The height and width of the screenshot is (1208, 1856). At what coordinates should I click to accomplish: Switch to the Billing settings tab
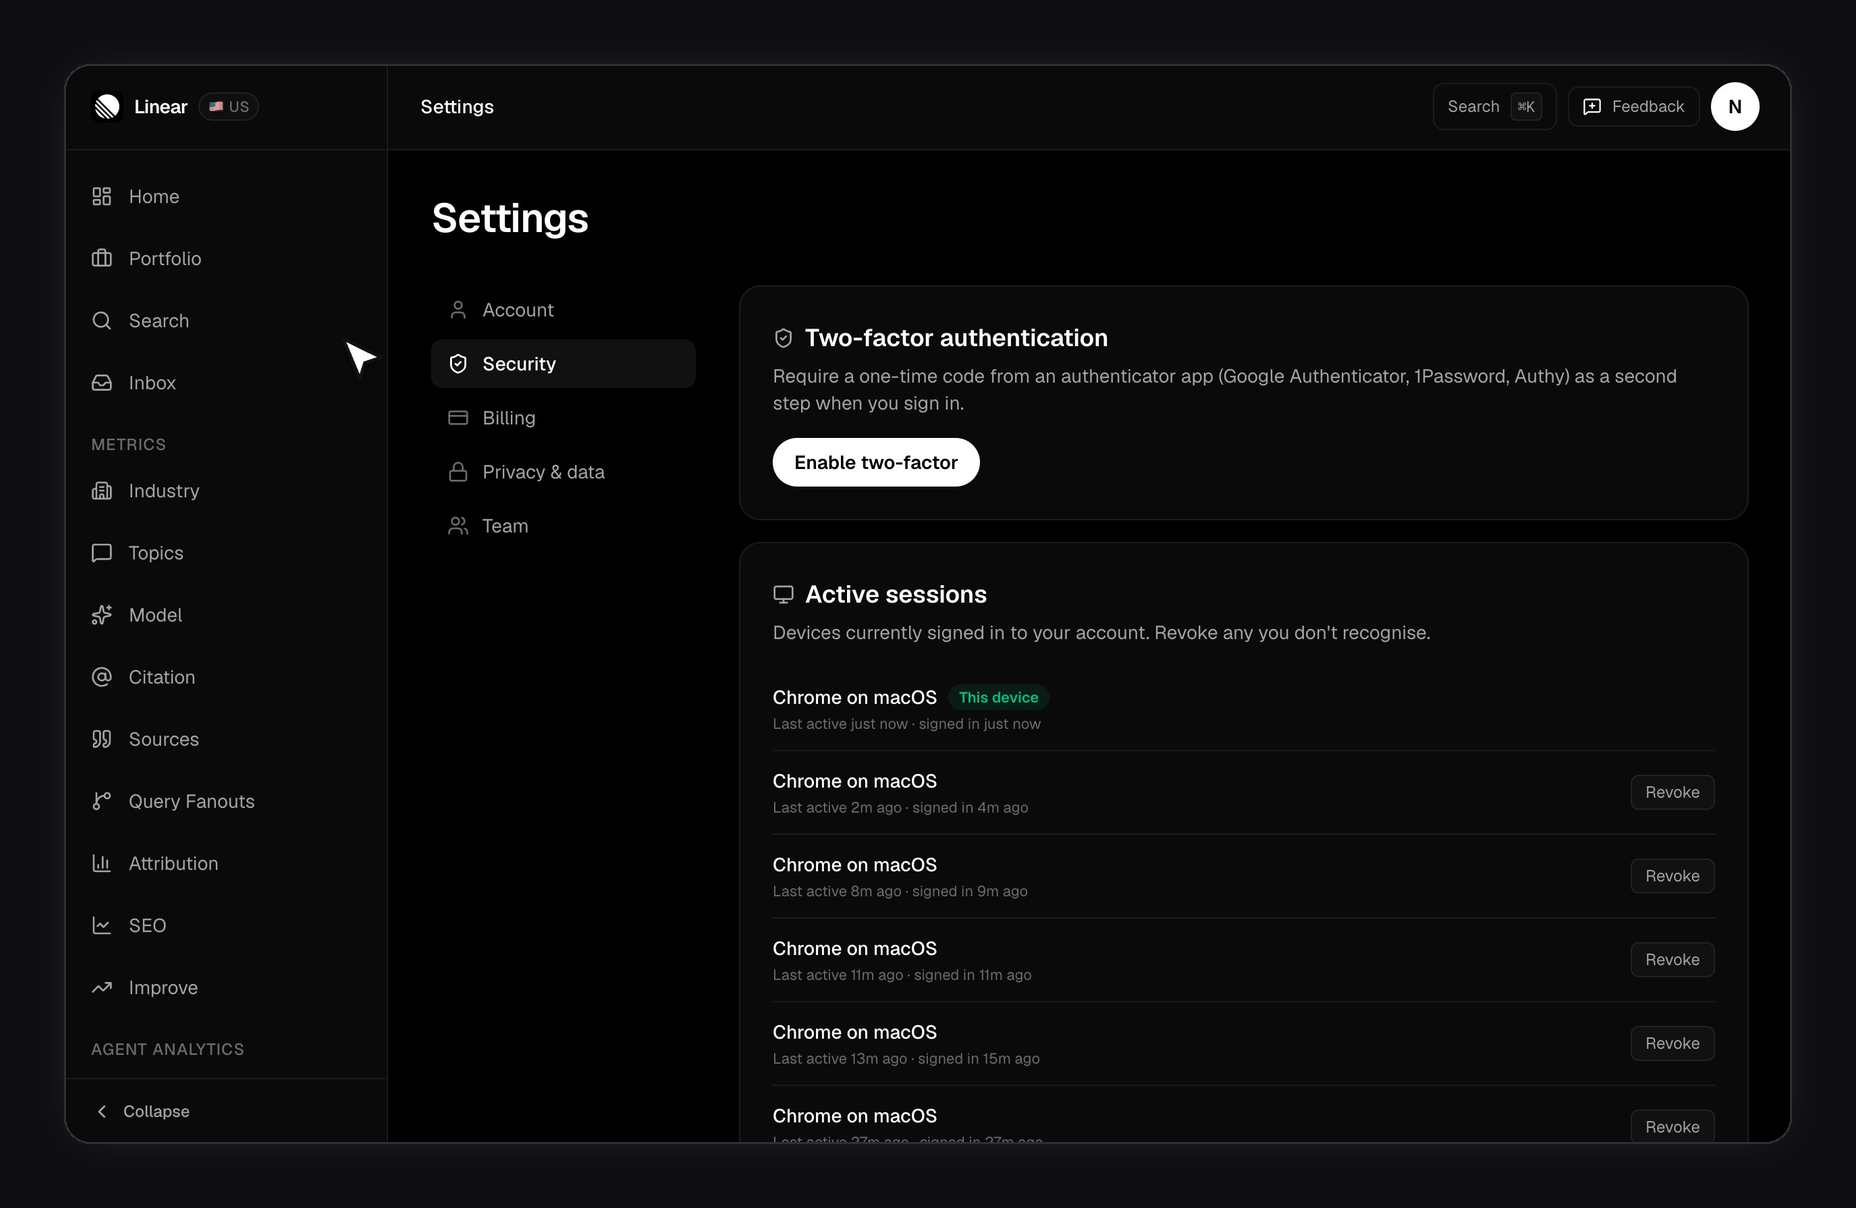563,418
